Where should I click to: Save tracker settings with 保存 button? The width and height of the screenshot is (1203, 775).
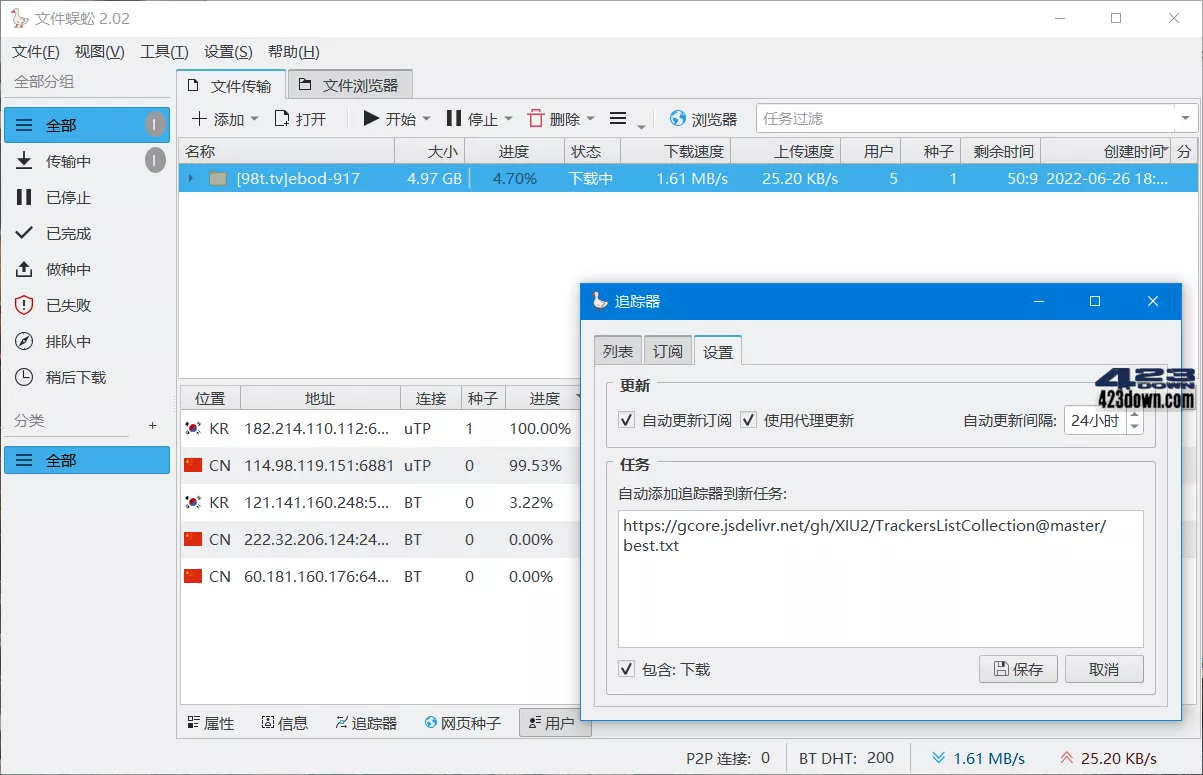[1018, 668]
